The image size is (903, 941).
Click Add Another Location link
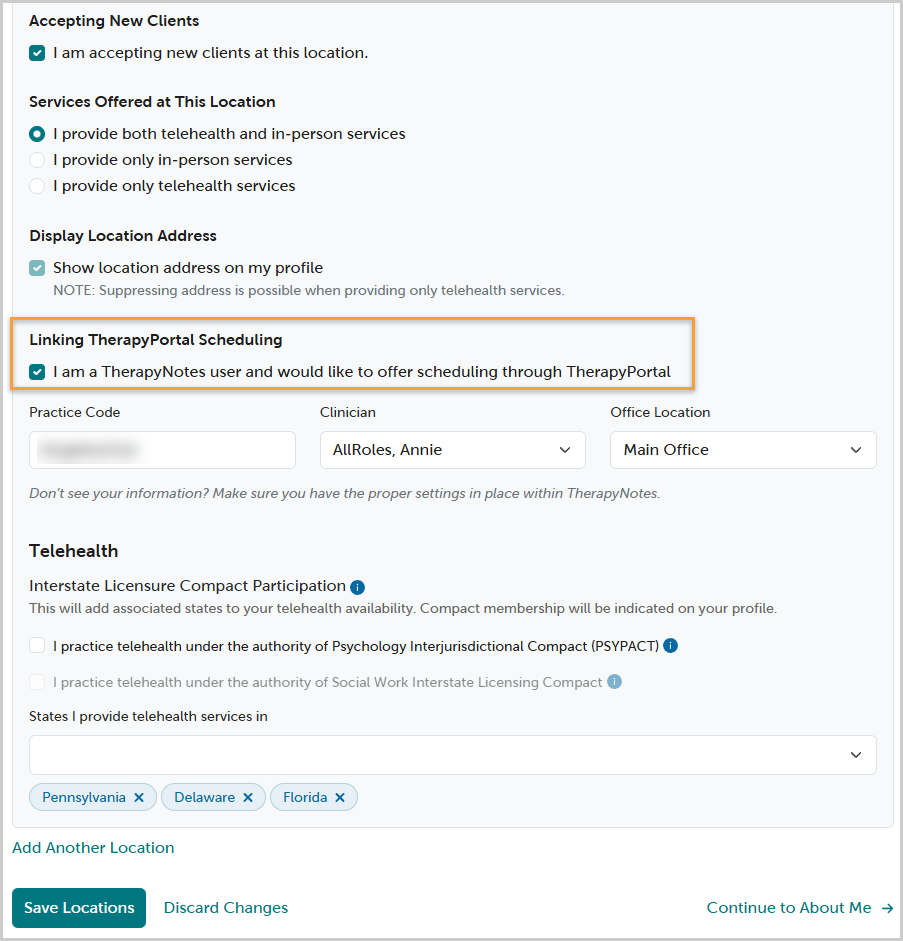[x=93, y=848]
